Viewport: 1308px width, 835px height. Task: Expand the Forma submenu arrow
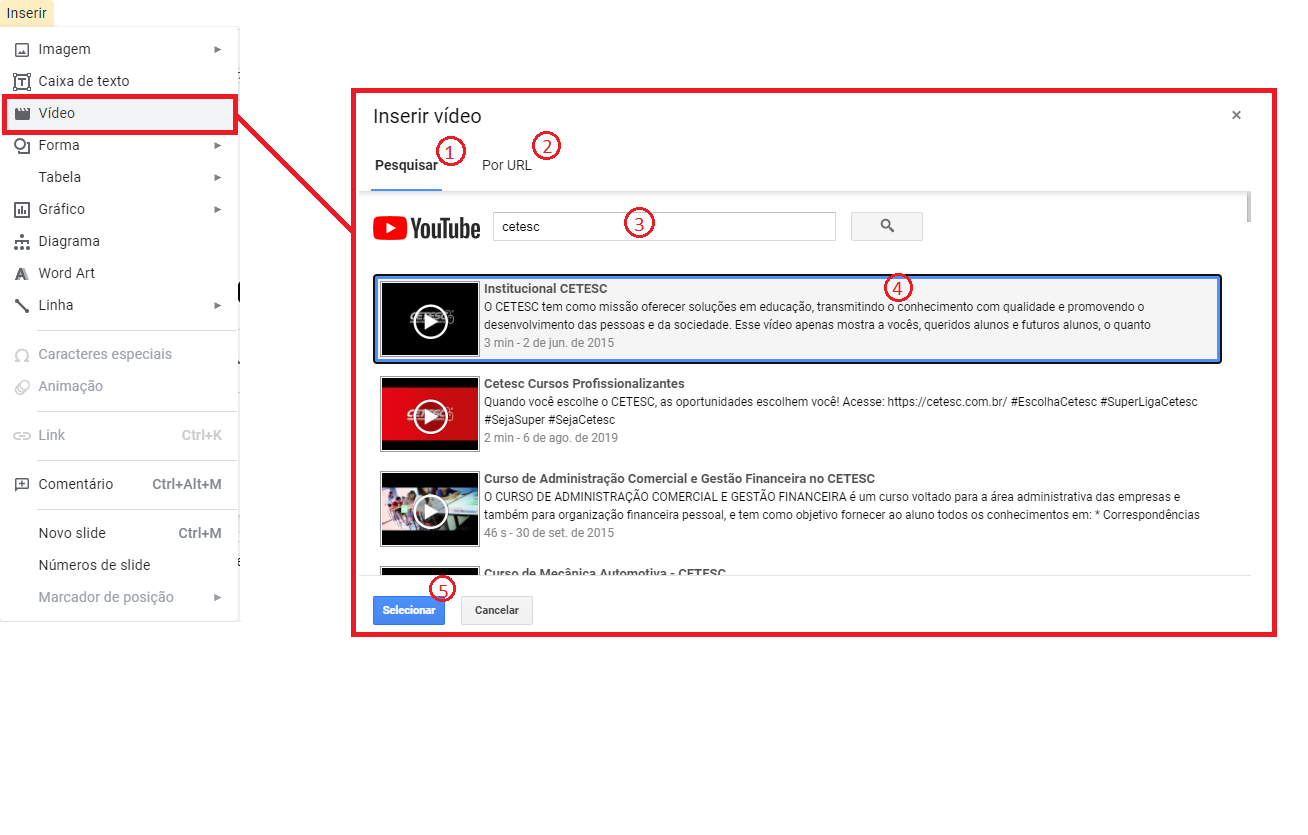(x=218, y=145)
